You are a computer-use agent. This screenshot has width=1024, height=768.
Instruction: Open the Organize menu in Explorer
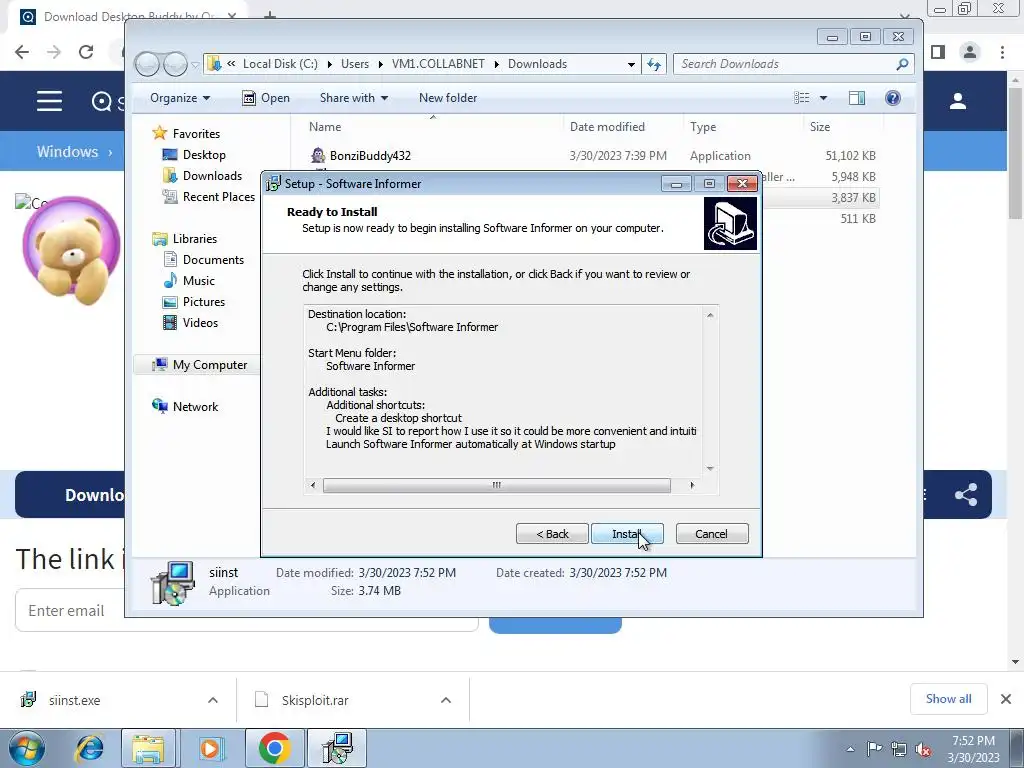[x=180, y=98]
